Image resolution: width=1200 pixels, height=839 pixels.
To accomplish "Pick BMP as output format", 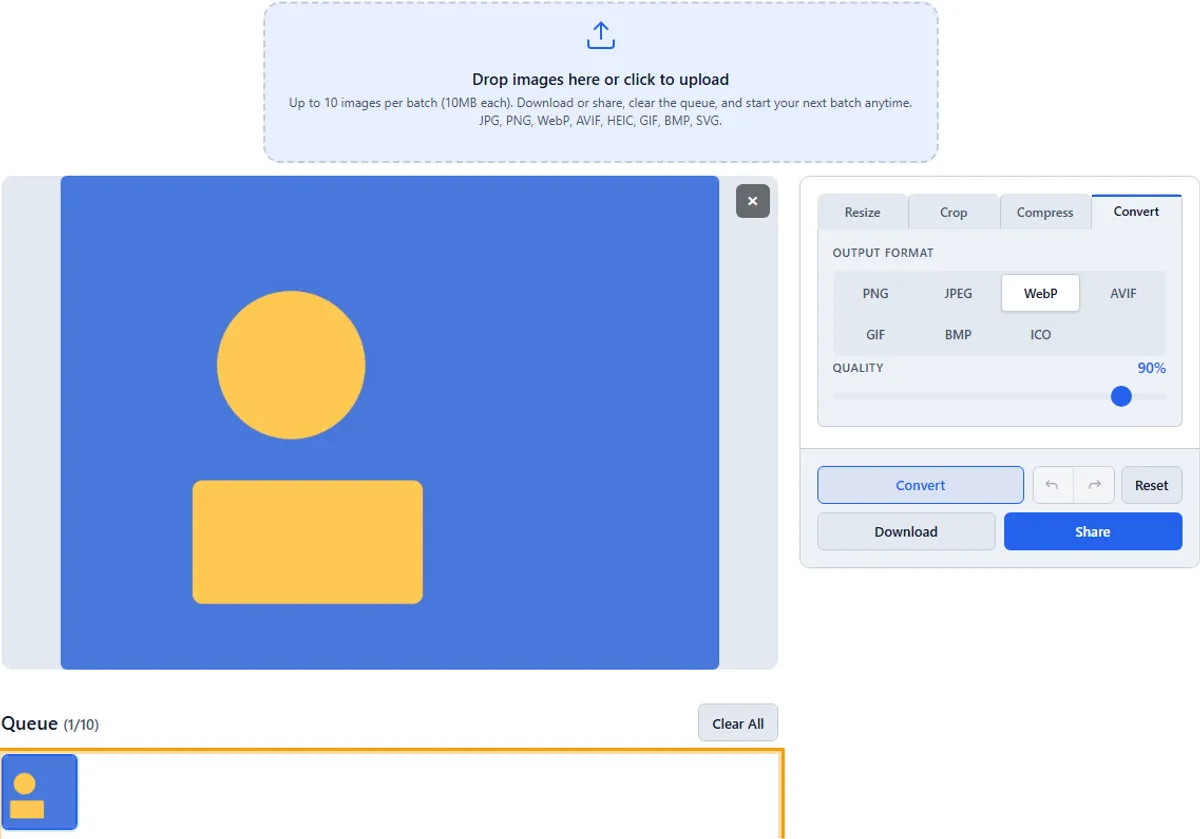I will click(x=958, y=334).
